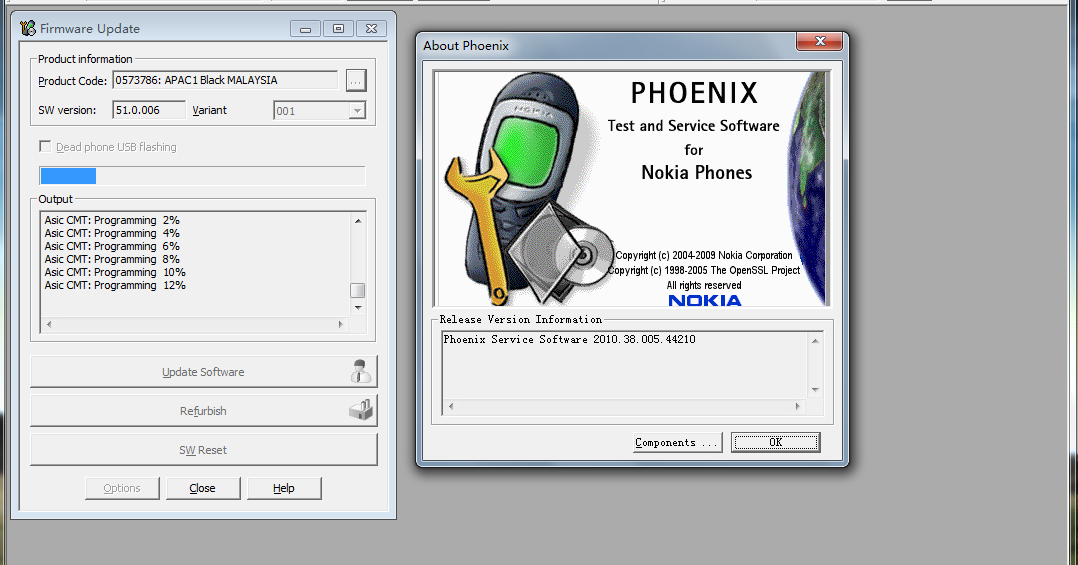Toggle the Dead phone USB flashing checkbox
Screen dimensions: 1078x565
click(45, 146)
